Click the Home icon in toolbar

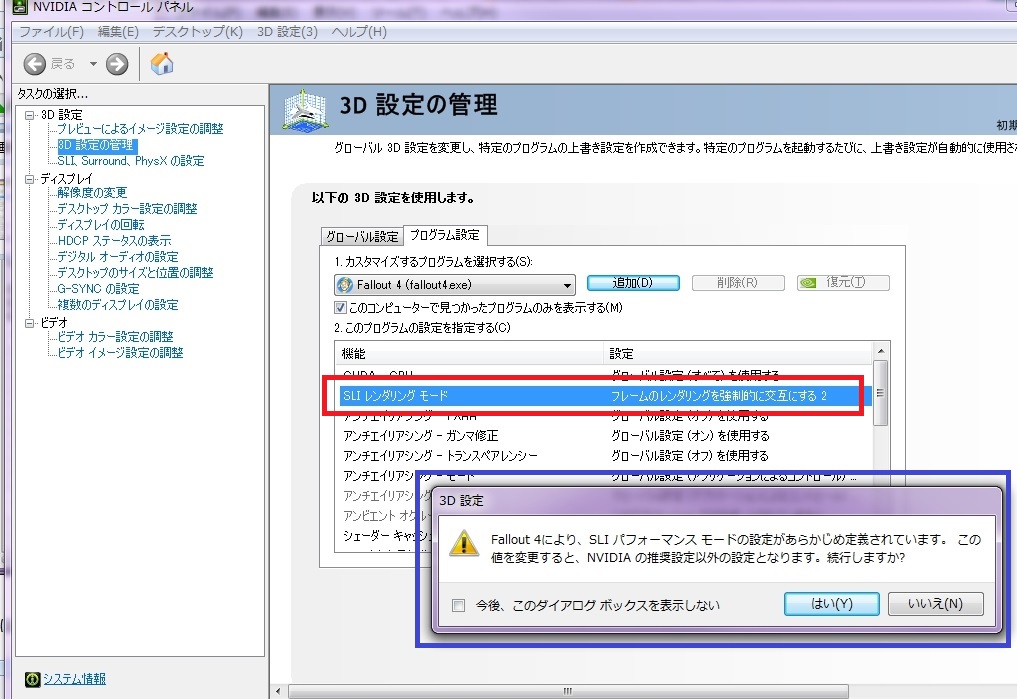[162, 64]
